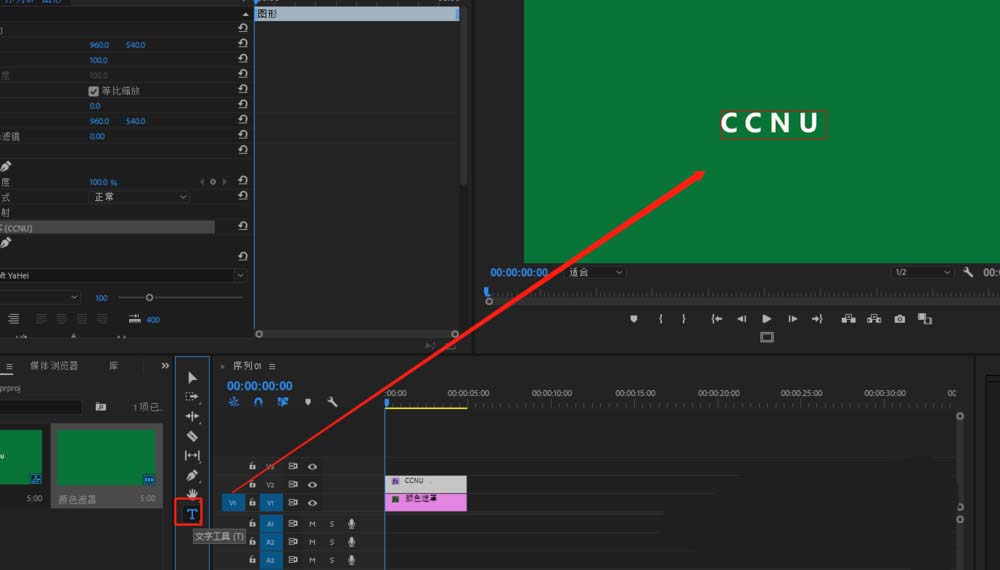Open the 序列01 panel menu
Image resolution: width=1000 pixels, height=570 pixels.
pos(272,366)
